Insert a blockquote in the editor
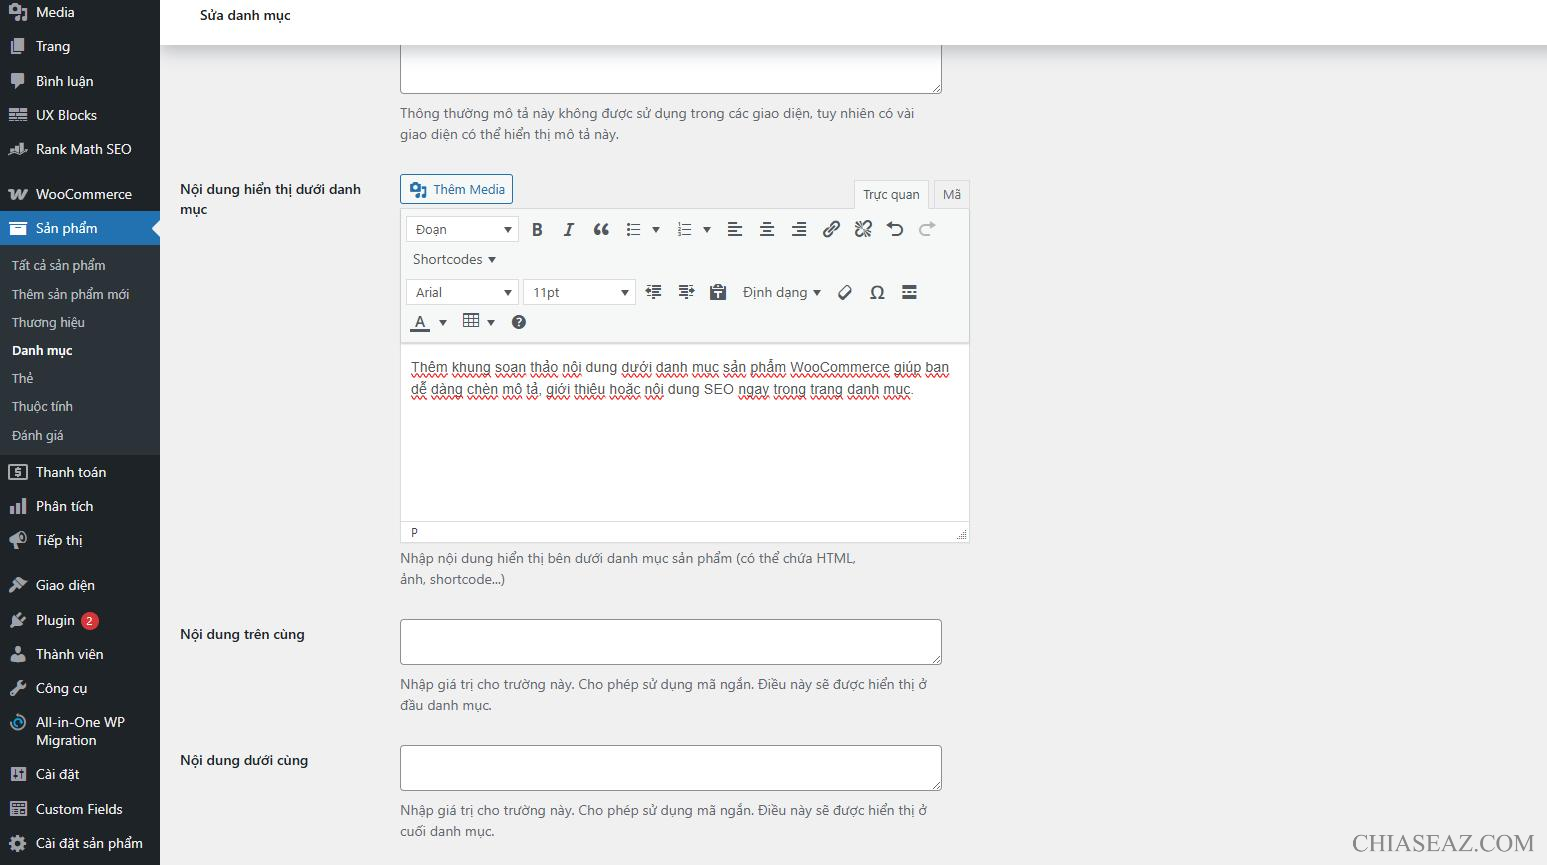Screen dimensions: 1547x865 [x=601, y=230]
